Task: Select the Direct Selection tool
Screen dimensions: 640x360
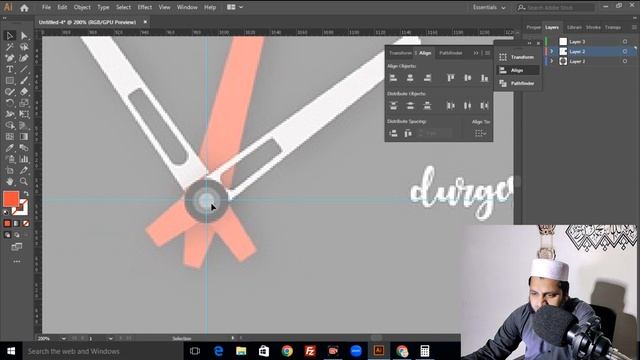Action: [24, 36]
